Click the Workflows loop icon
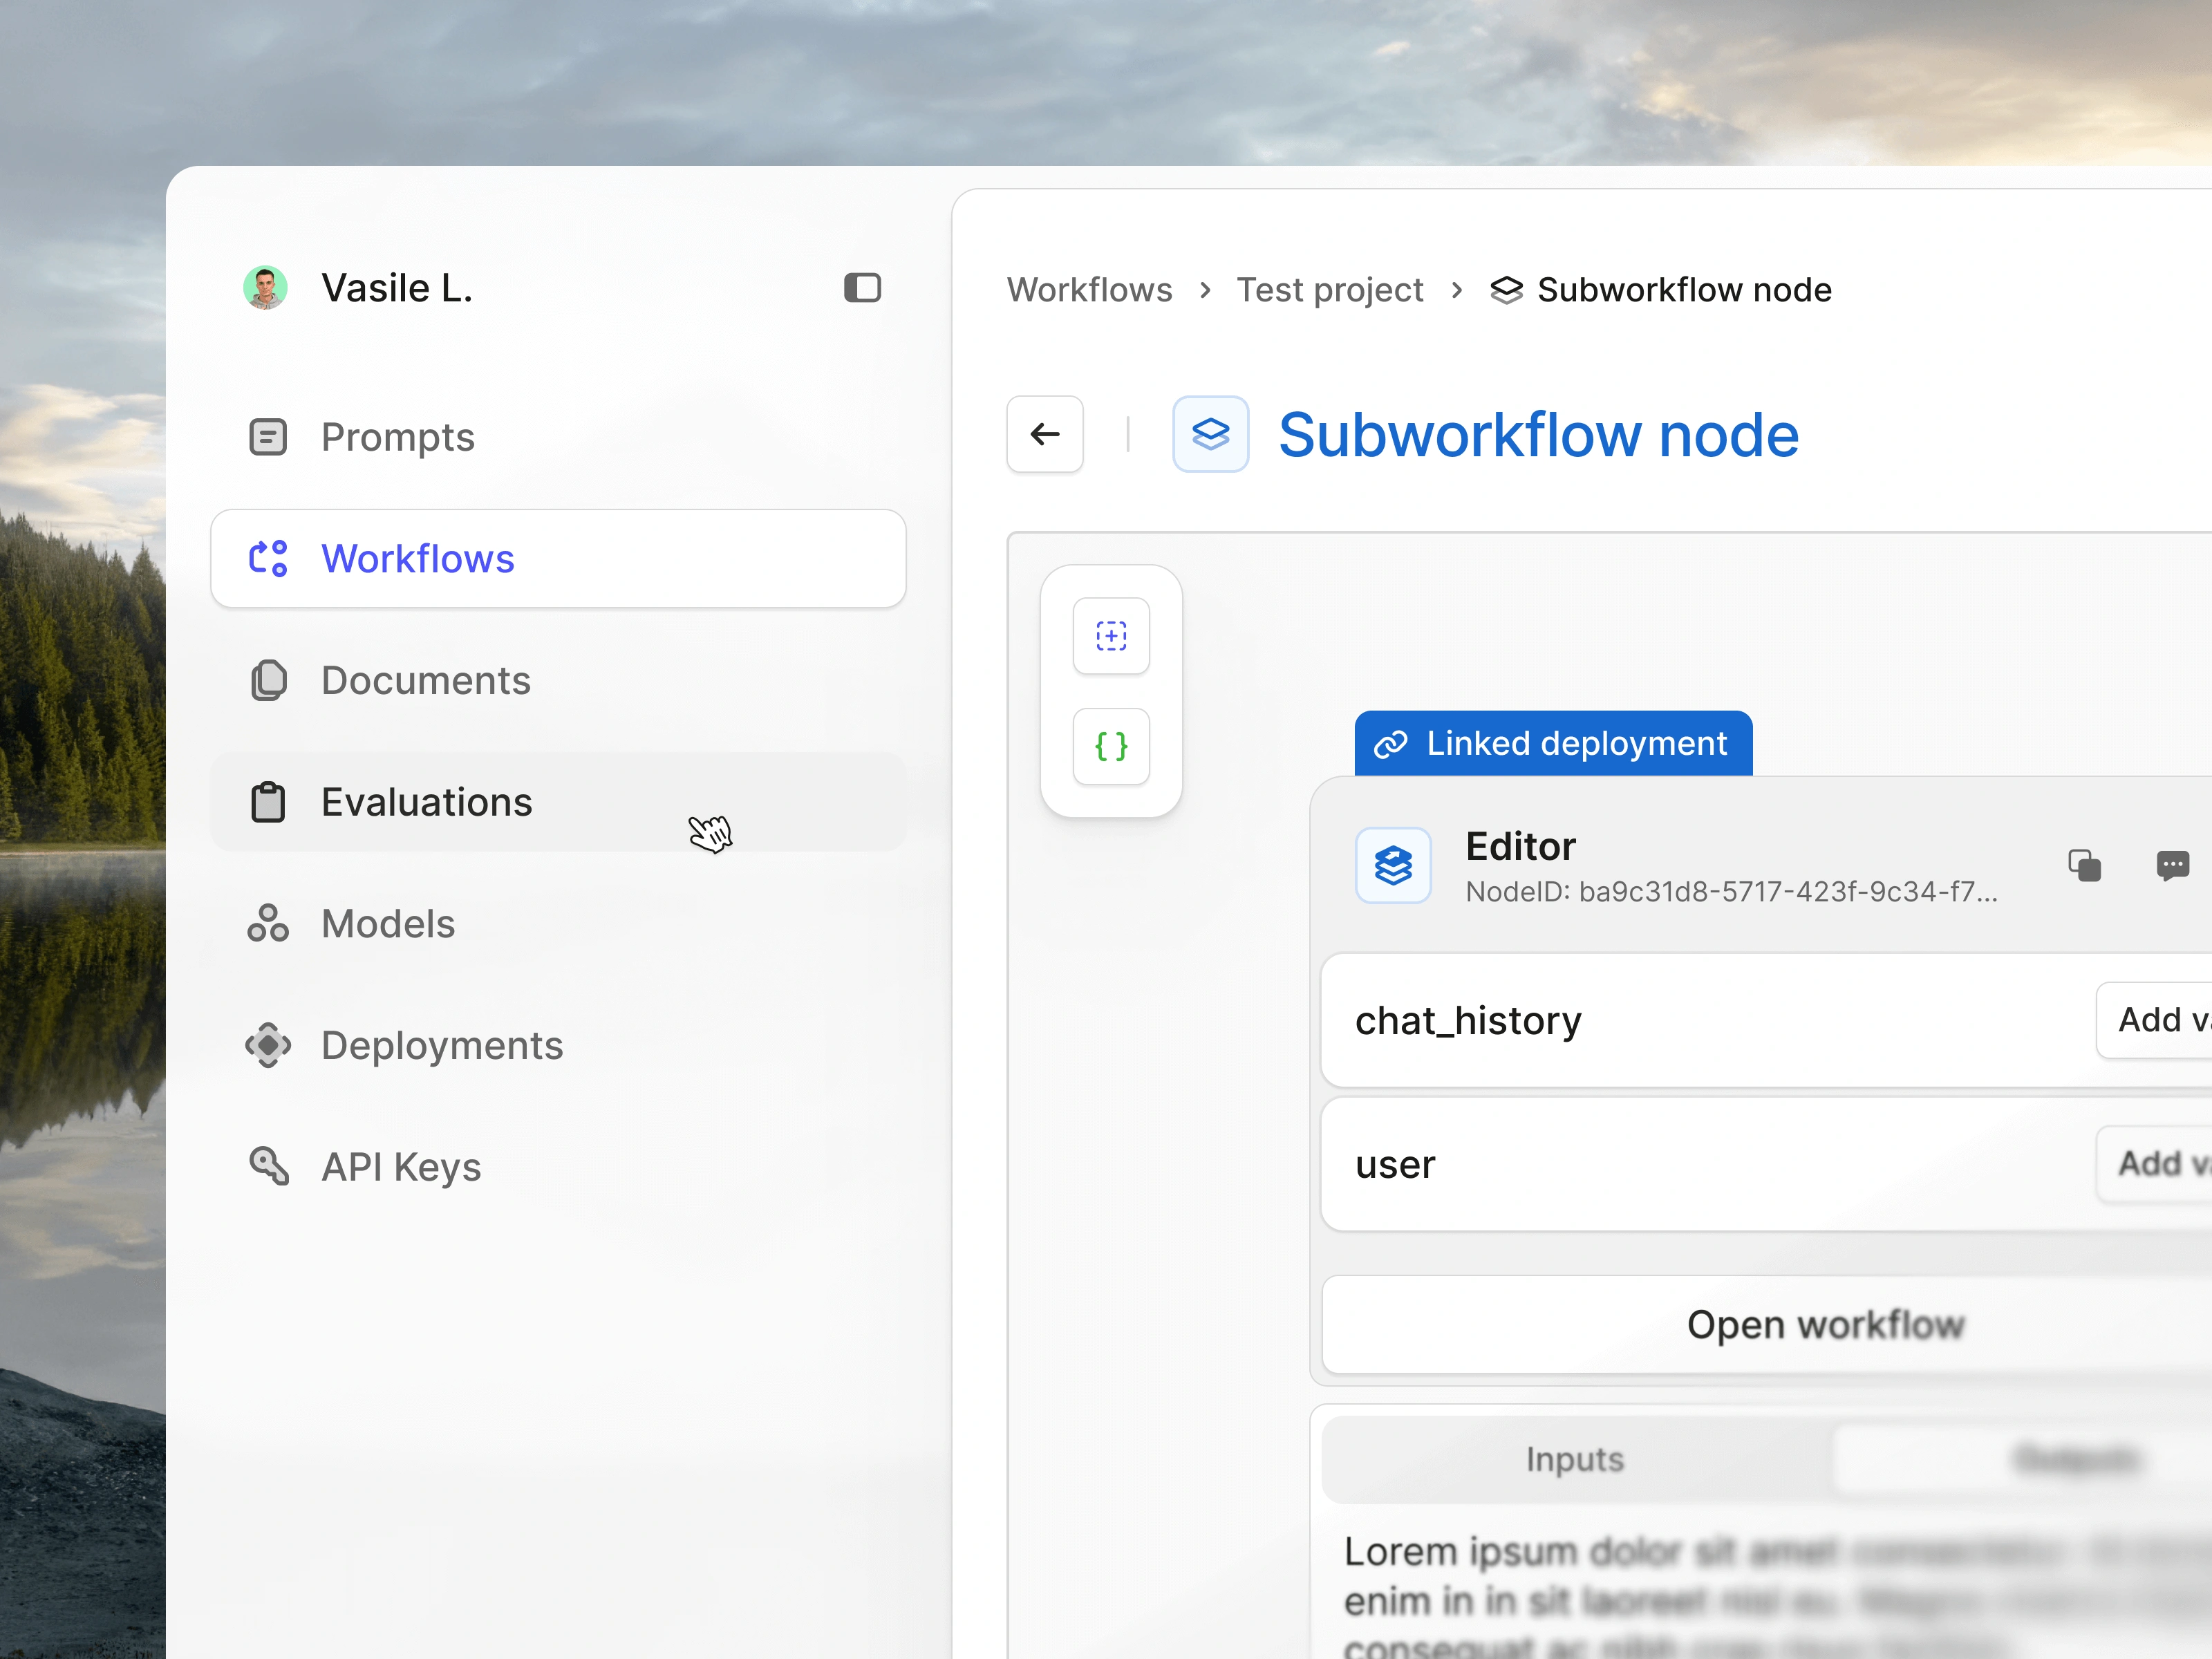Image resolution: width=2212 pixels, height=1659 pixels. pos(268,559)
